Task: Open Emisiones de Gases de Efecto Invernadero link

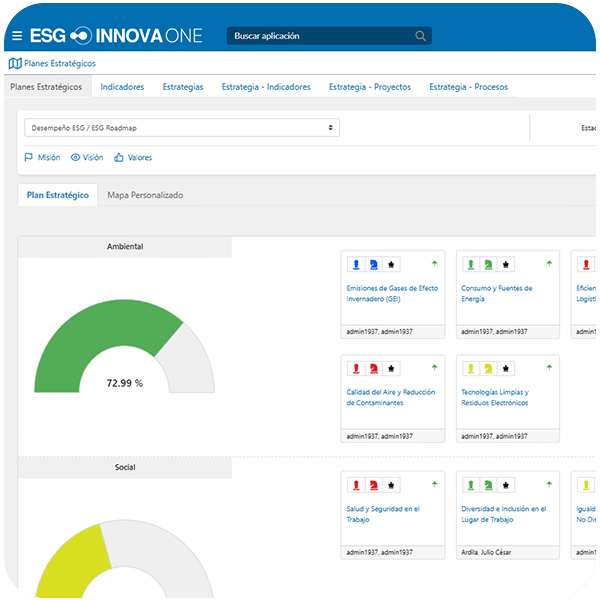Action: tap(392, 293)
